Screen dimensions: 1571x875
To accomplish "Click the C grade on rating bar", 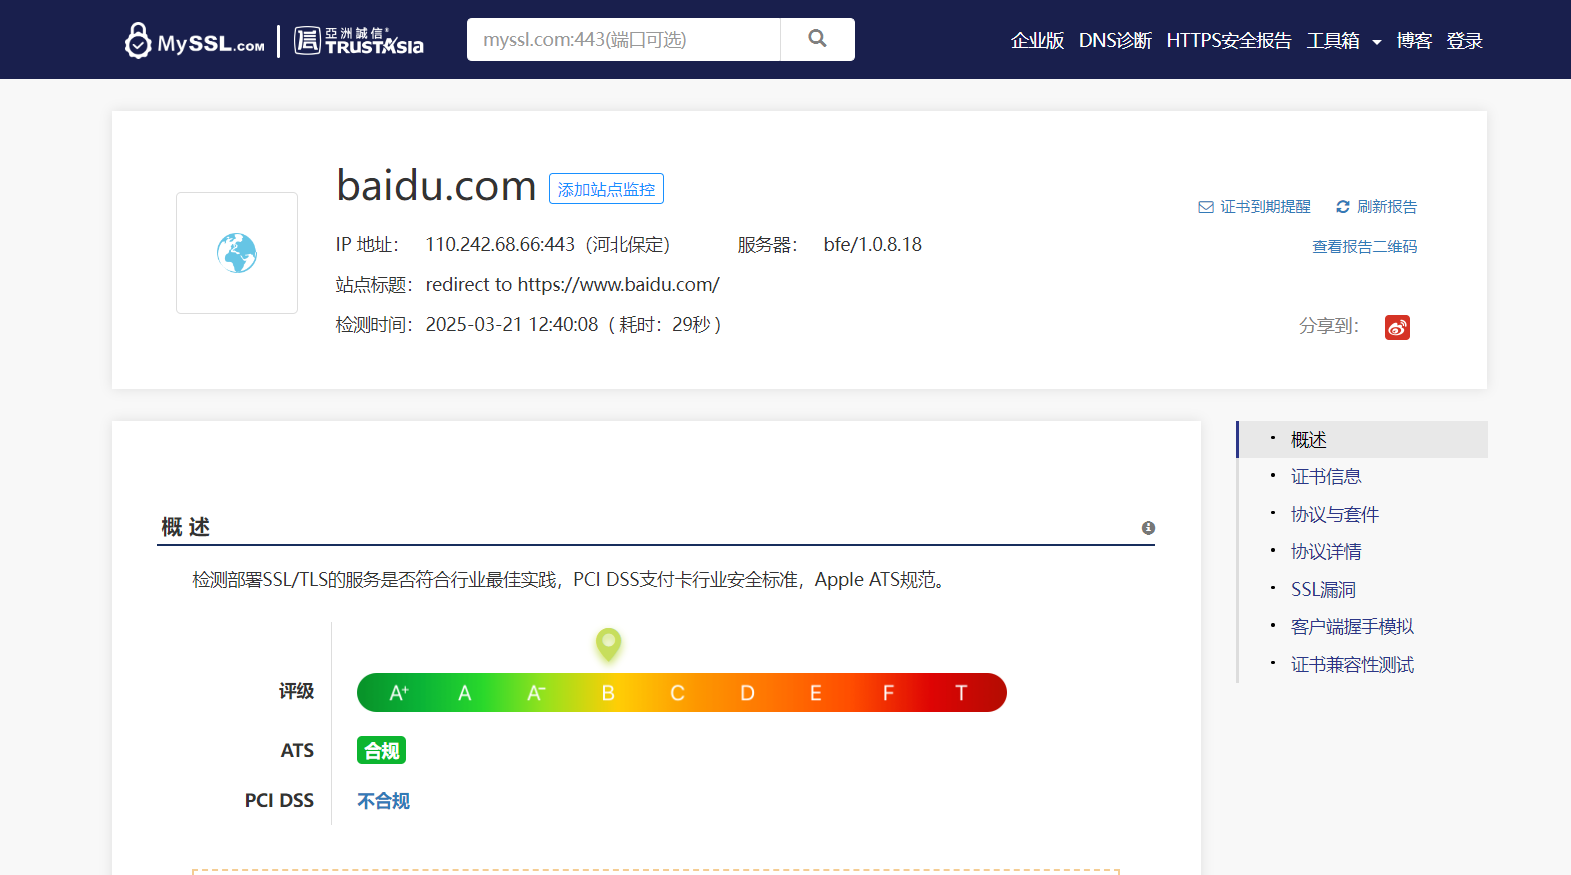I will pos(677,693).
